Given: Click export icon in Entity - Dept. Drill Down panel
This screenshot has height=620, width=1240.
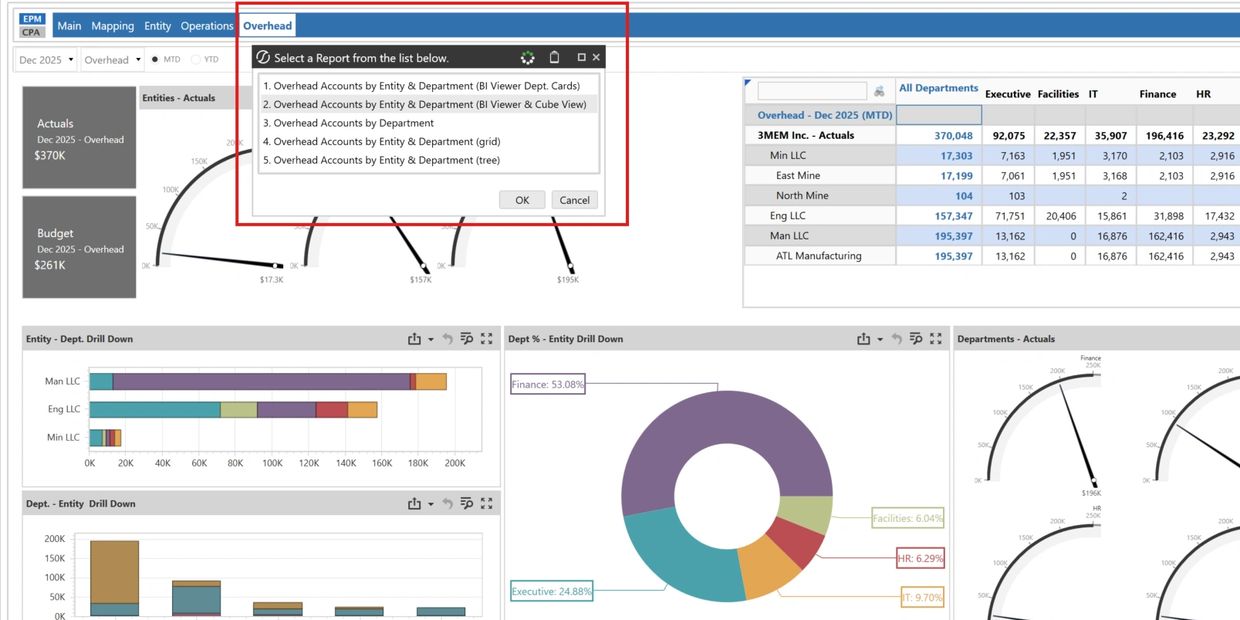Looking at the screenshot, I should tap(414, 339).
